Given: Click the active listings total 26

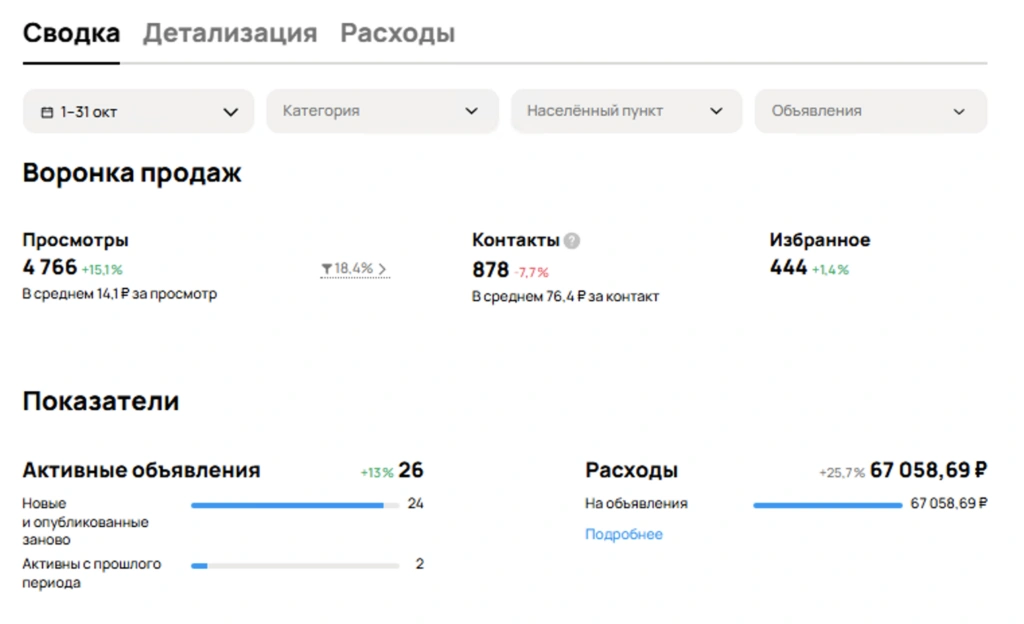Looking at the screenshot, I should coord(411,470).
